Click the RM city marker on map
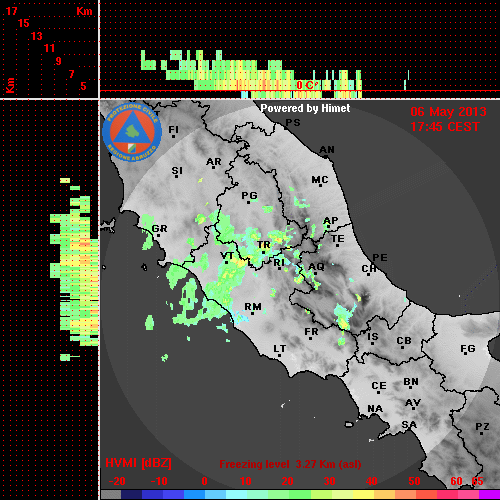The height and width of the screenshot is (500, 500). pyautogui.click(x=253, y=313)
